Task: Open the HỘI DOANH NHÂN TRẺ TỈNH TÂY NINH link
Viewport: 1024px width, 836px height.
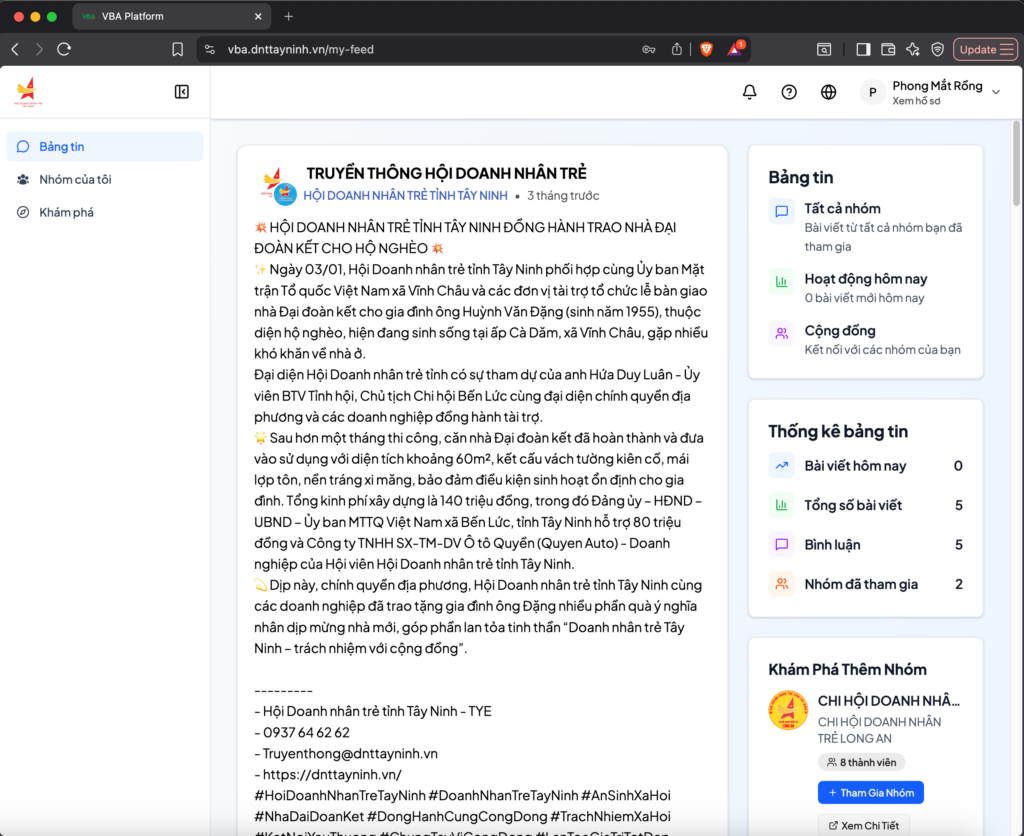Action: click(405, 195)
